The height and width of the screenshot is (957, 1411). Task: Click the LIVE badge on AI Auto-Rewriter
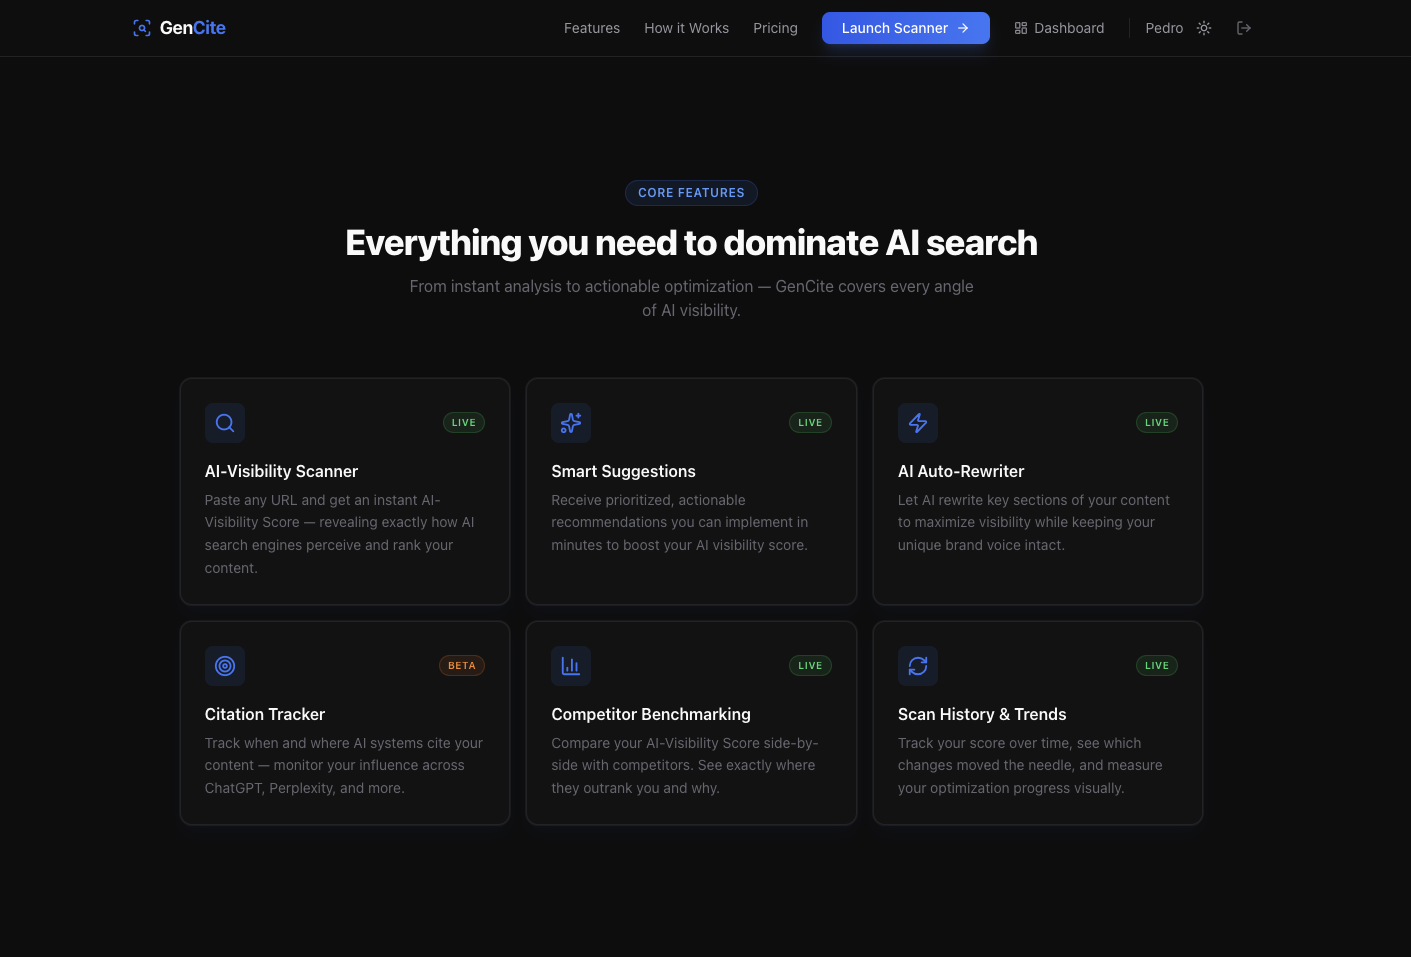coord(1157,423)
